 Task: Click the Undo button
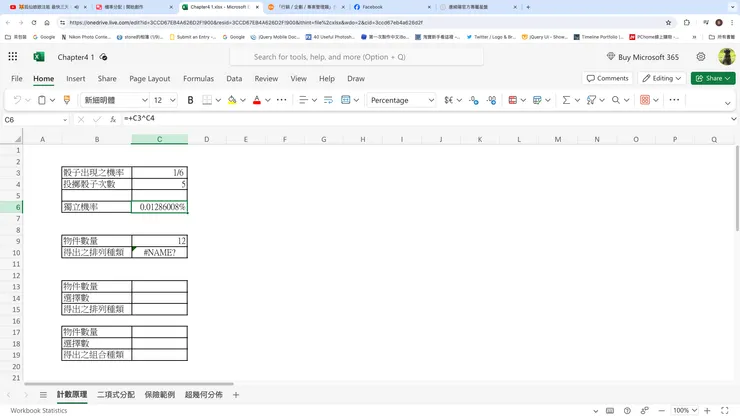click(17, 100)
